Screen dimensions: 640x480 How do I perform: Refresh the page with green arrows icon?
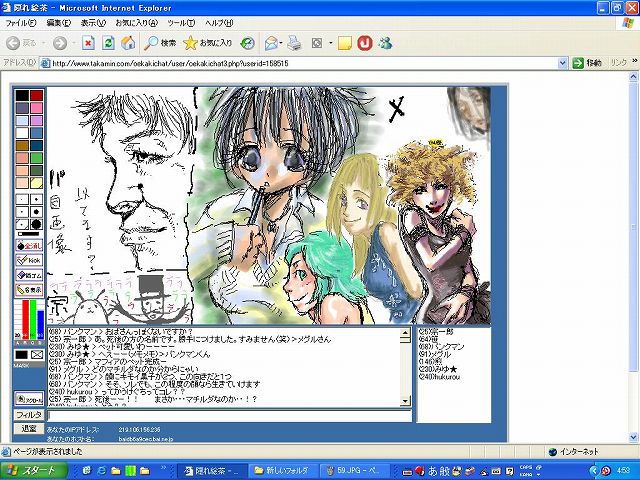tap(108, 43)
